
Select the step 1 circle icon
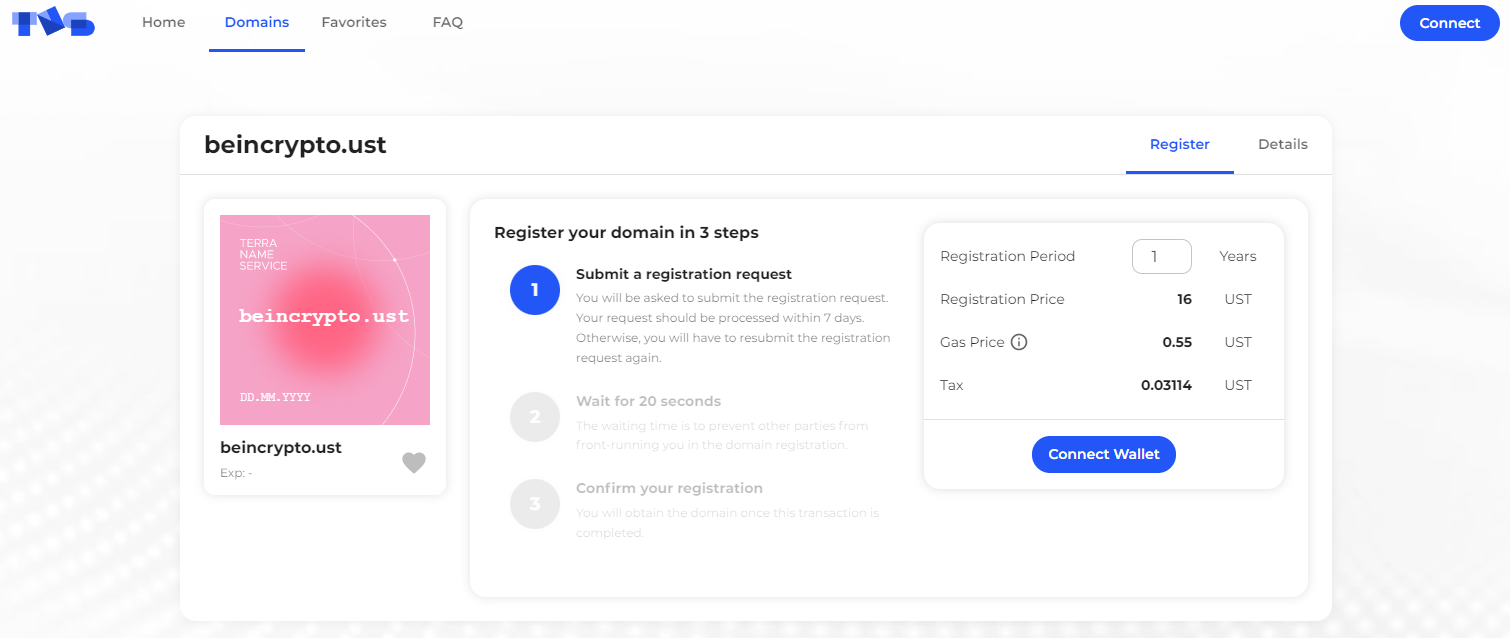(534, 290)
